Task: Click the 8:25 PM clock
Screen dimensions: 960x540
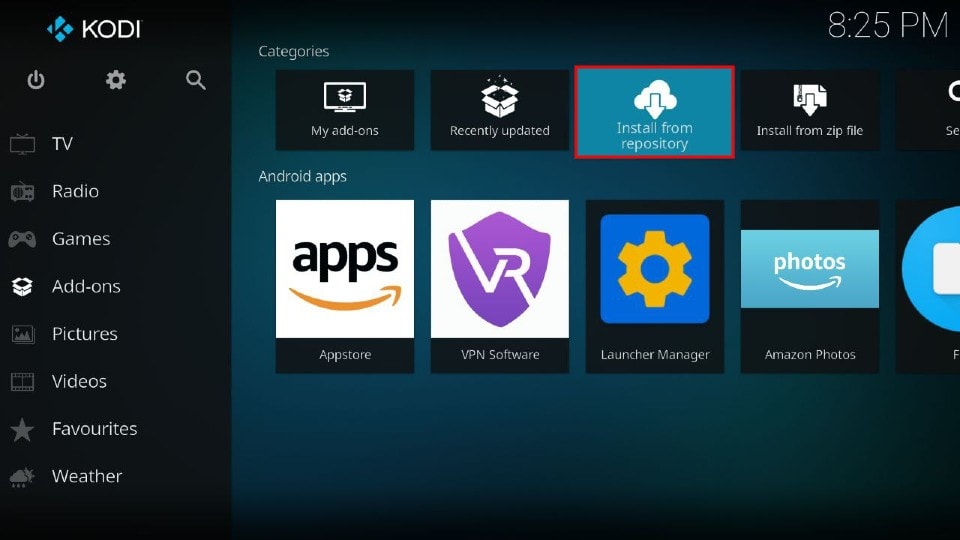Action: tap(887, 26)
